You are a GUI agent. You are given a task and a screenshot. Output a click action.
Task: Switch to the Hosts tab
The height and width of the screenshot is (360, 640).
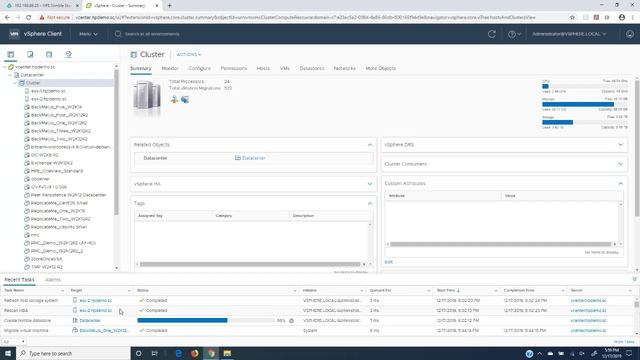pyautogui.click(x=263, y=69)
